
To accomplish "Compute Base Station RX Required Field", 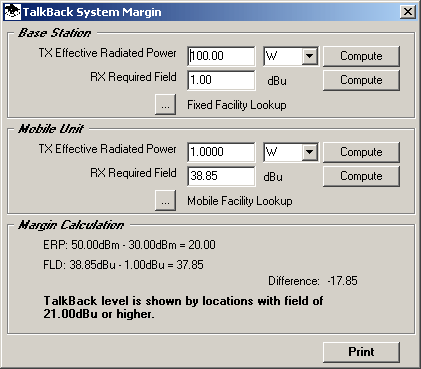I will (361, 80).
